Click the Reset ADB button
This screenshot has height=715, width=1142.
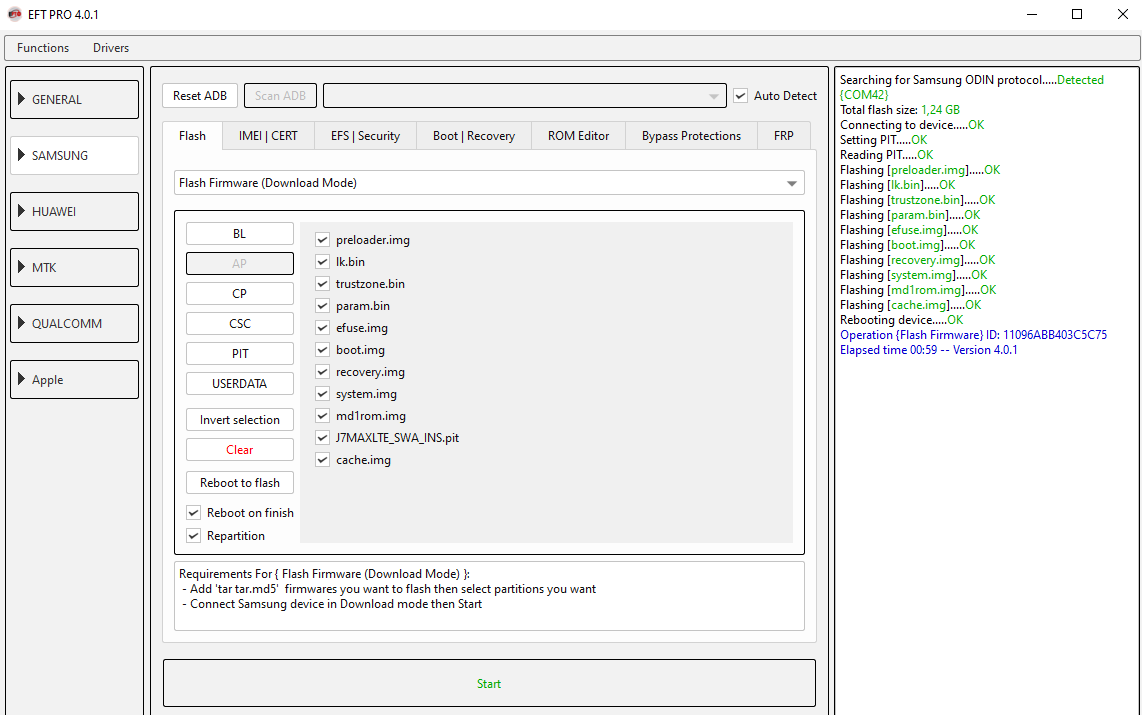(x=200, y=96)
